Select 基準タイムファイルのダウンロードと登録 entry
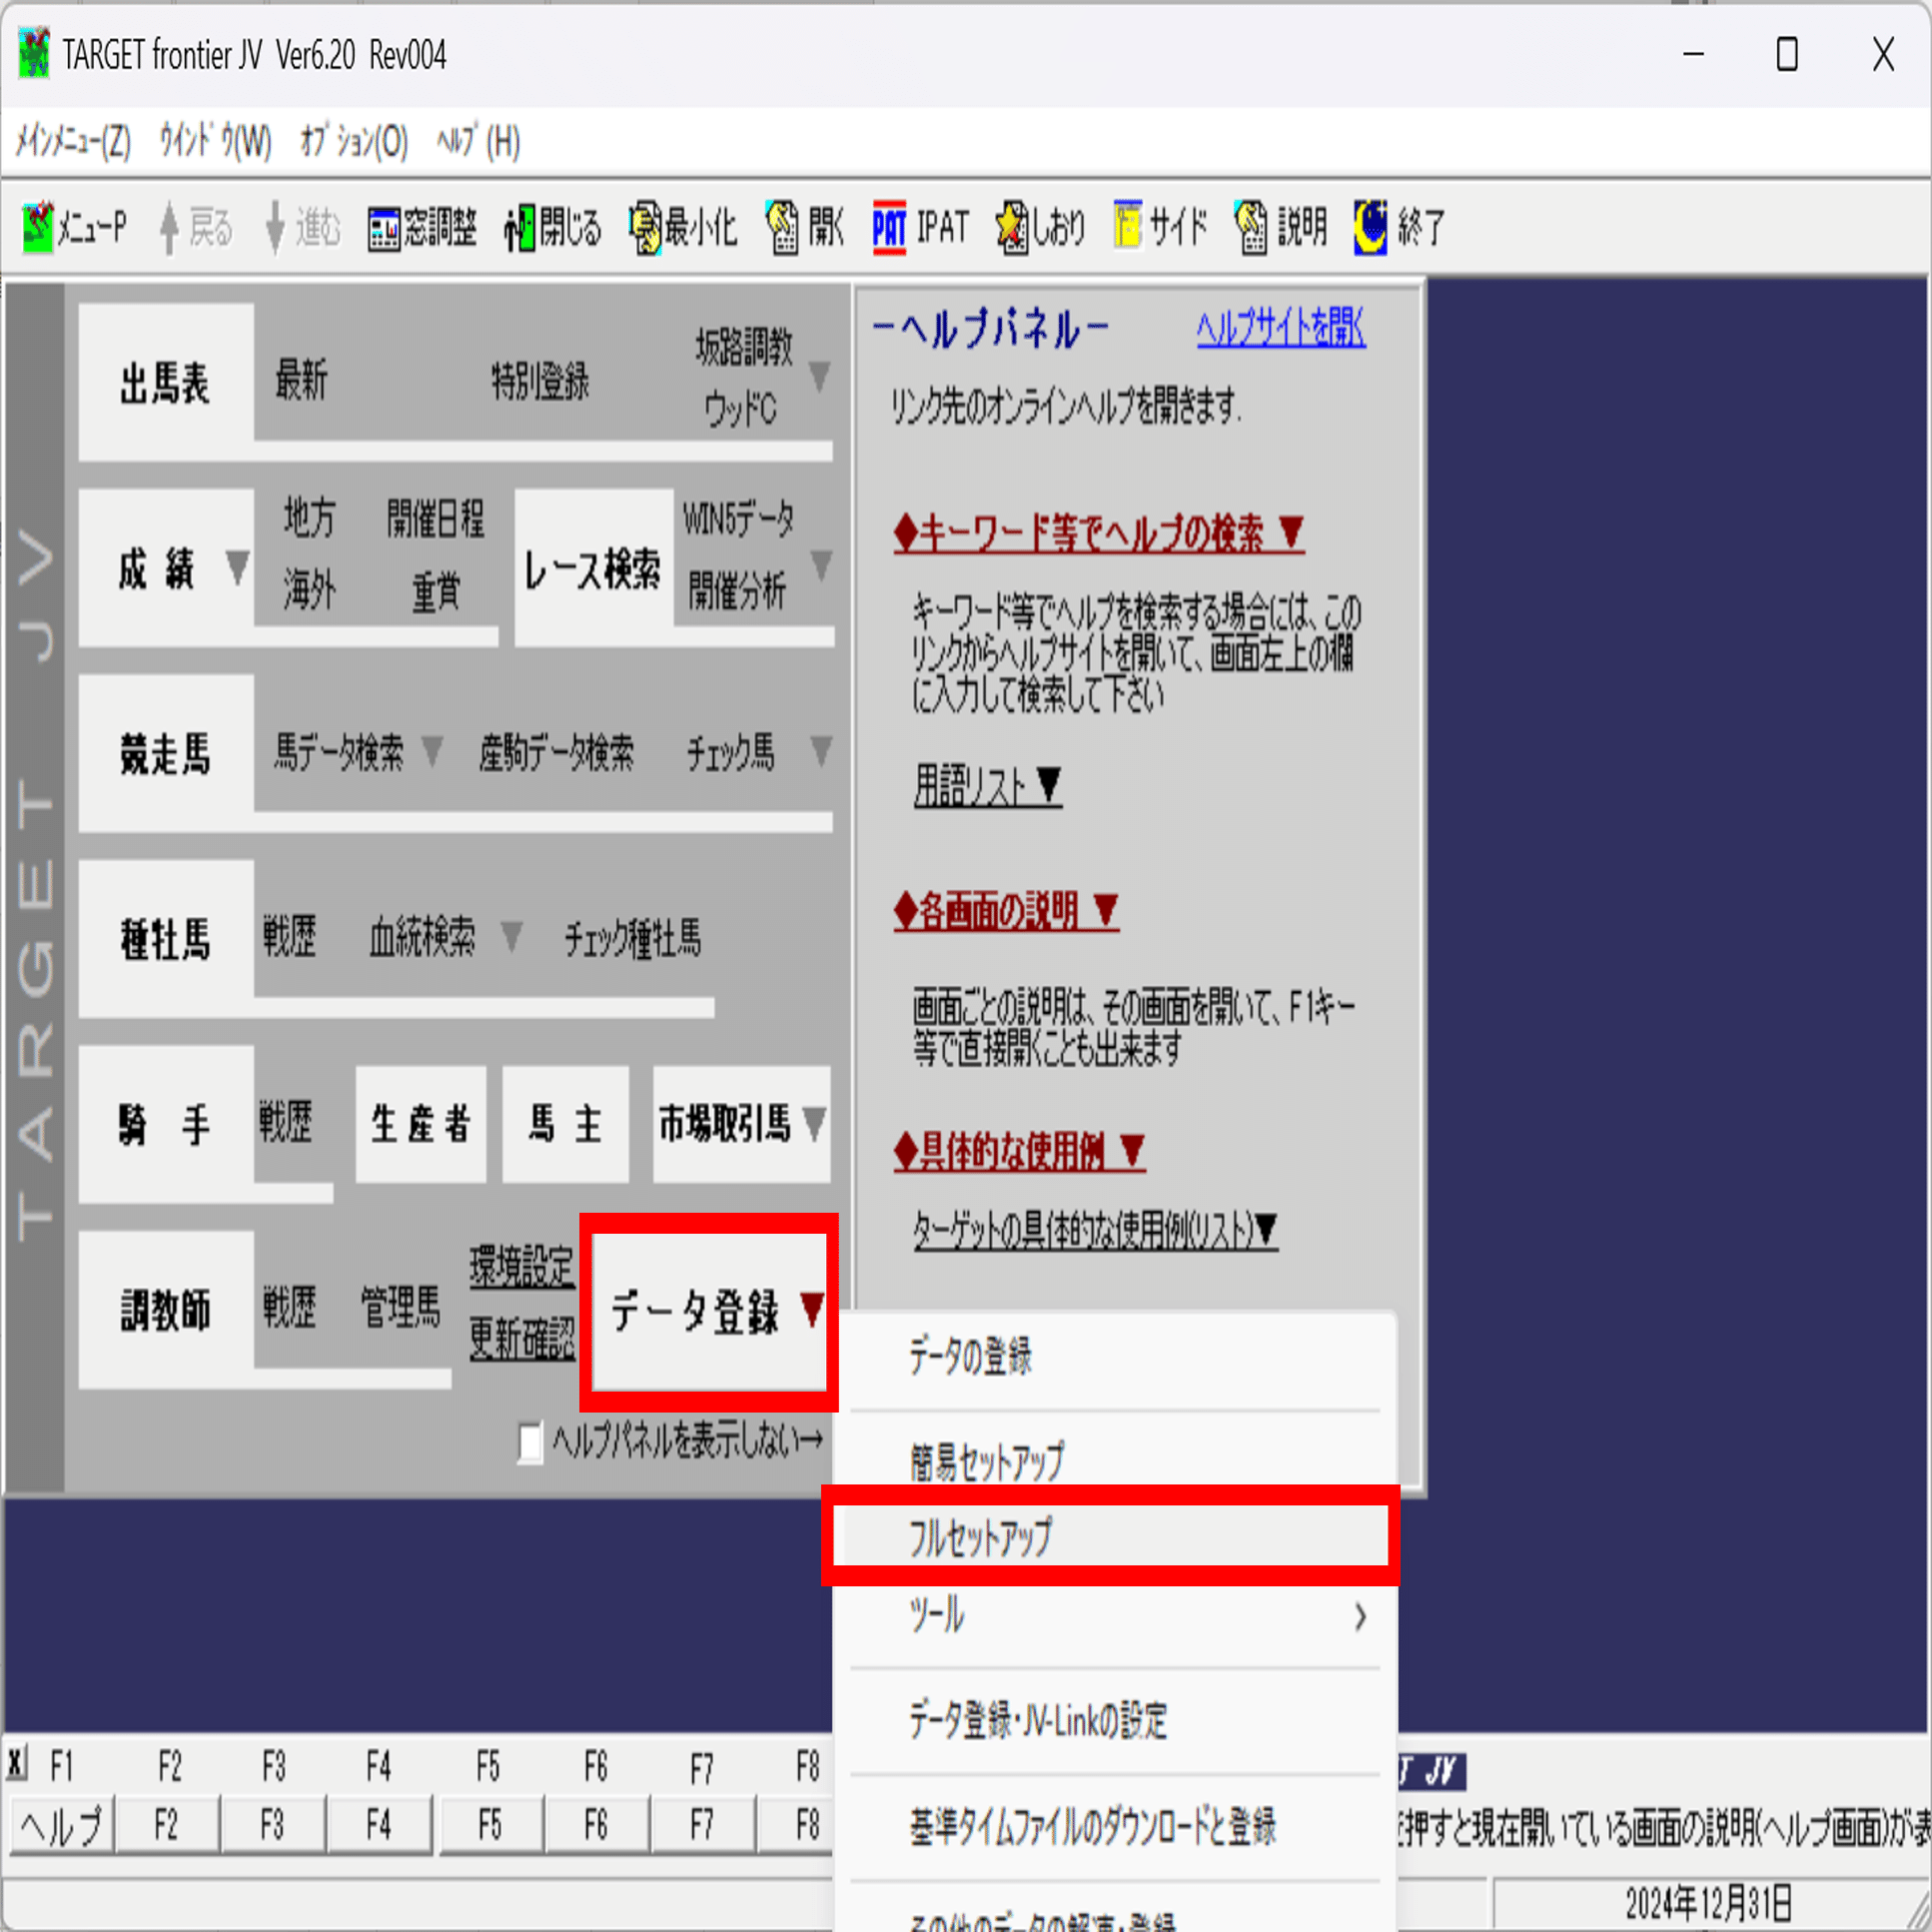The width and height of the screenshot is (1932, 1932). (x=1114, y=1827)
